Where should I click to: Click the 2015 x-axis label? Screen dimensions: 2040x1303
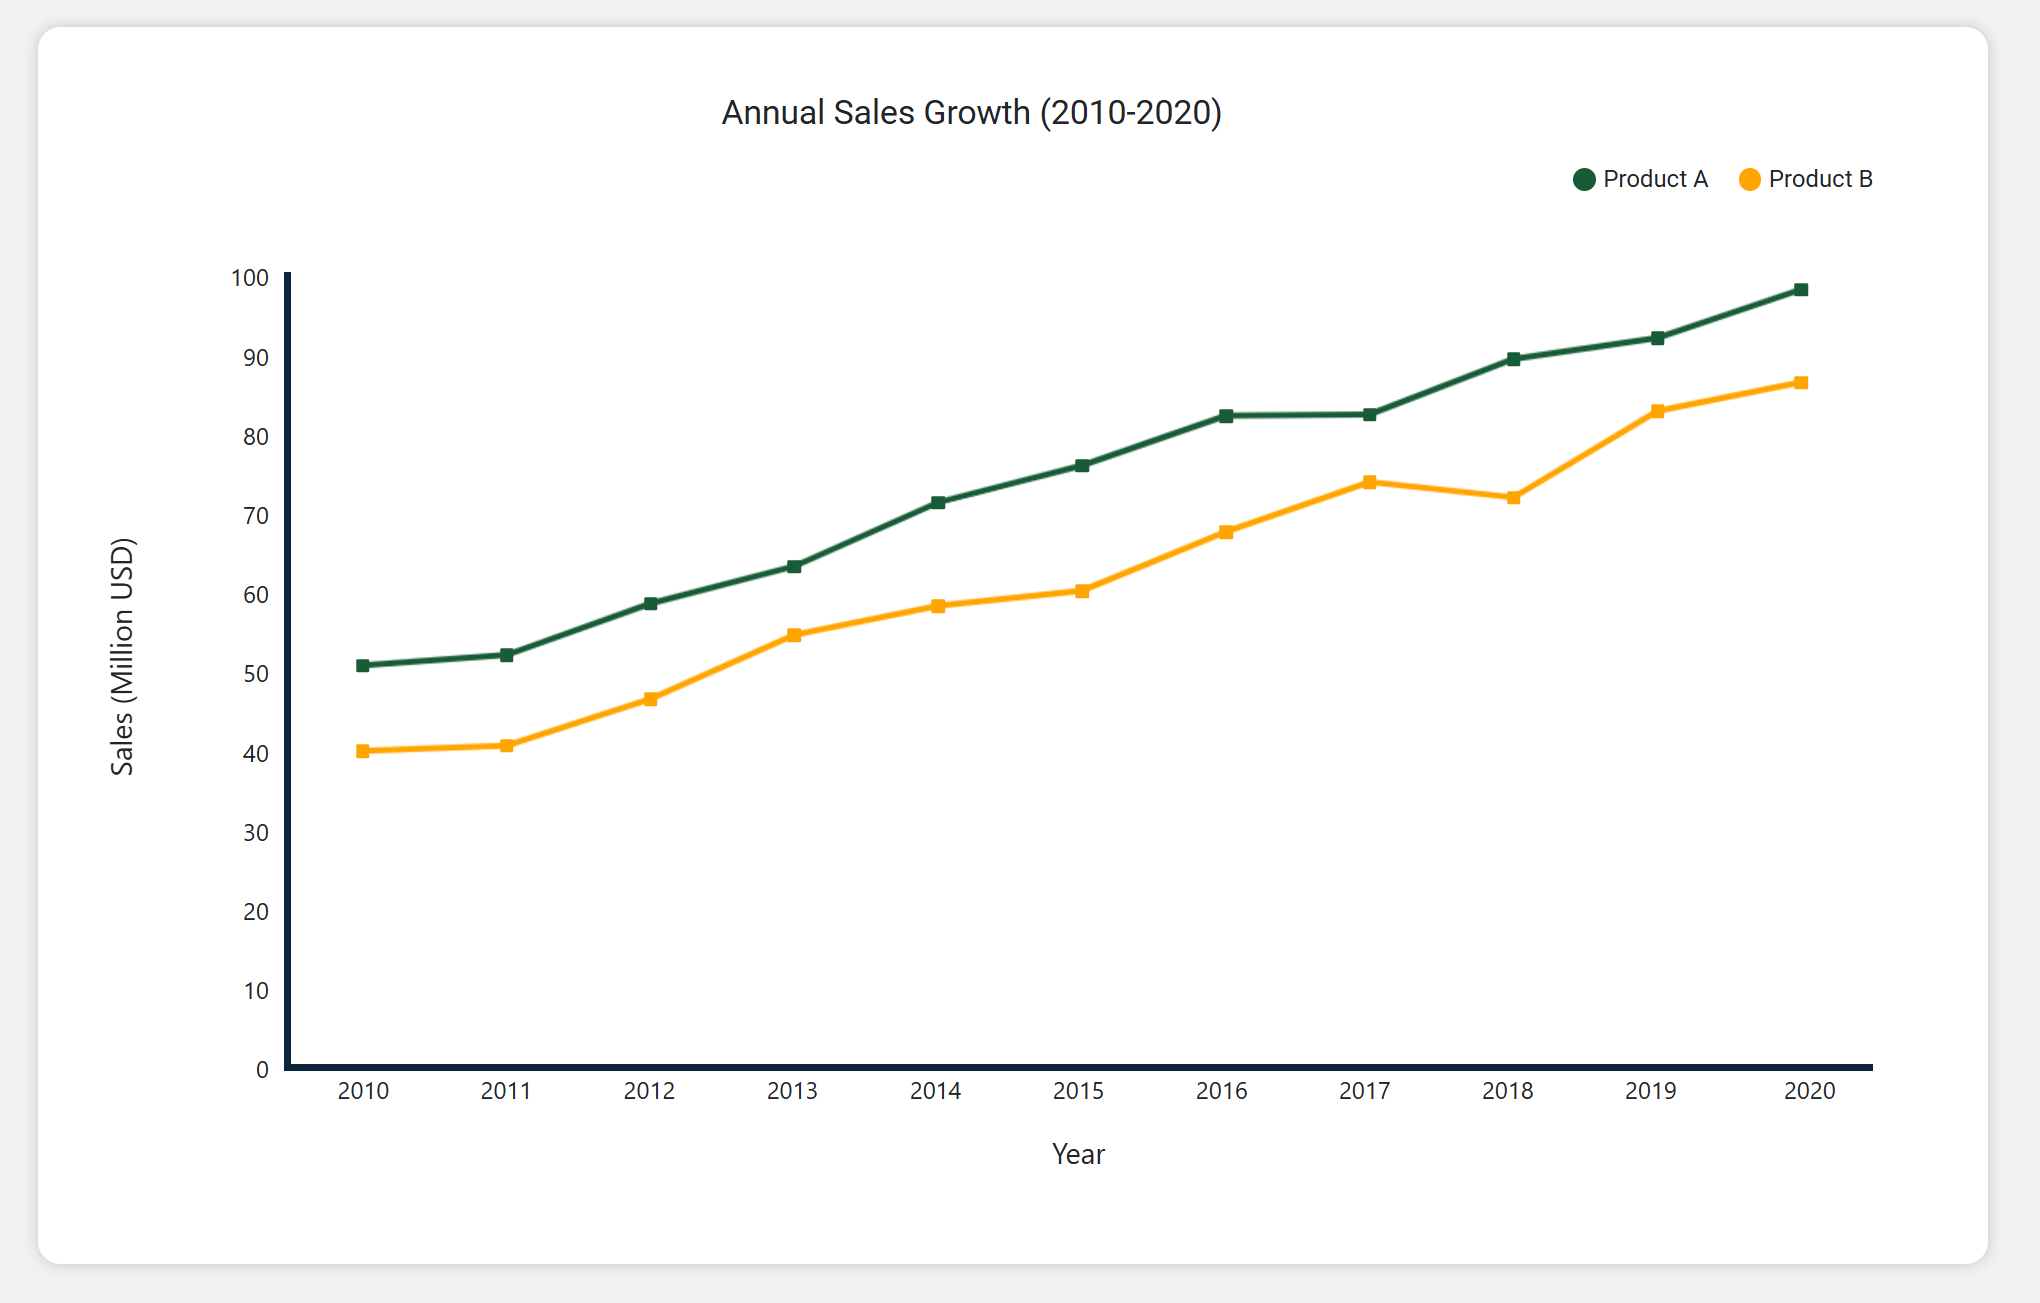[1078, 1091]
